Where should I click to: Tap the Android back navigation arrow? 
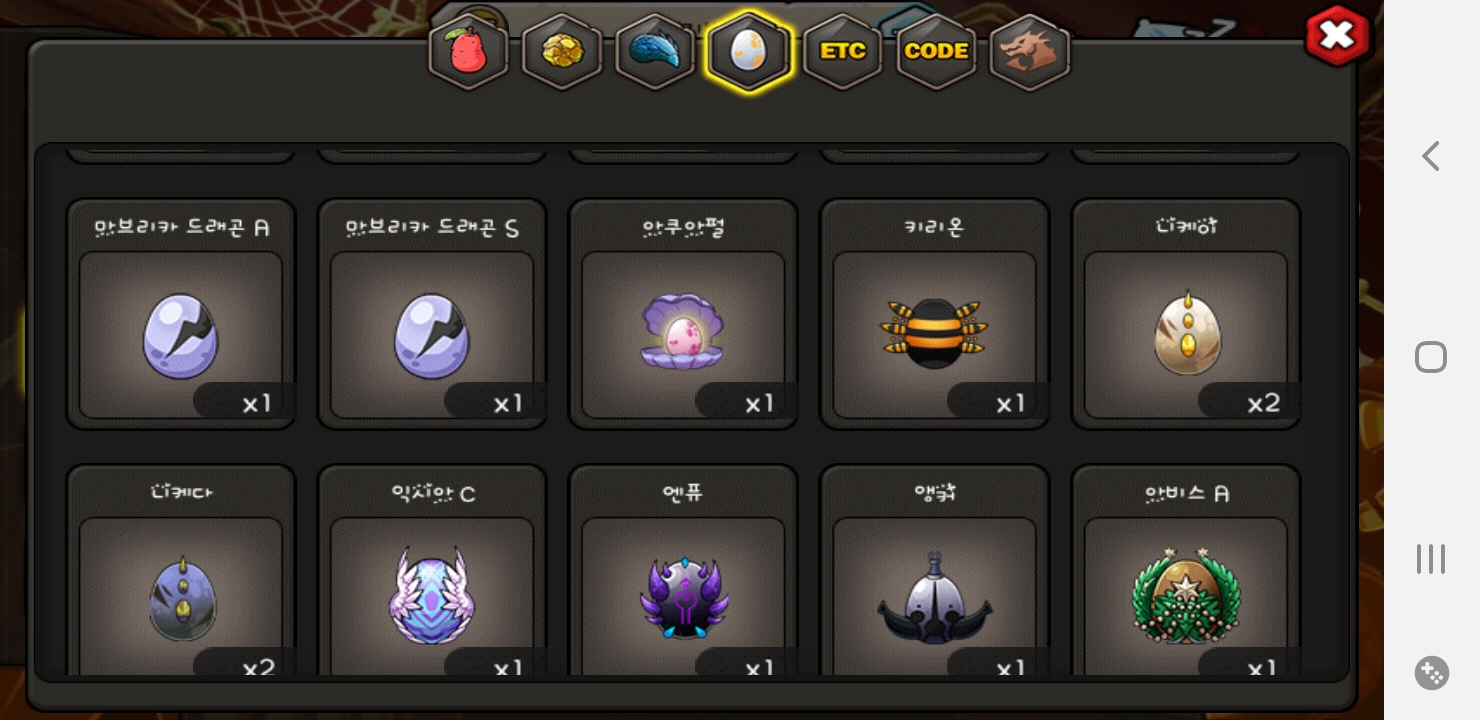click(x=1431, y=156)
